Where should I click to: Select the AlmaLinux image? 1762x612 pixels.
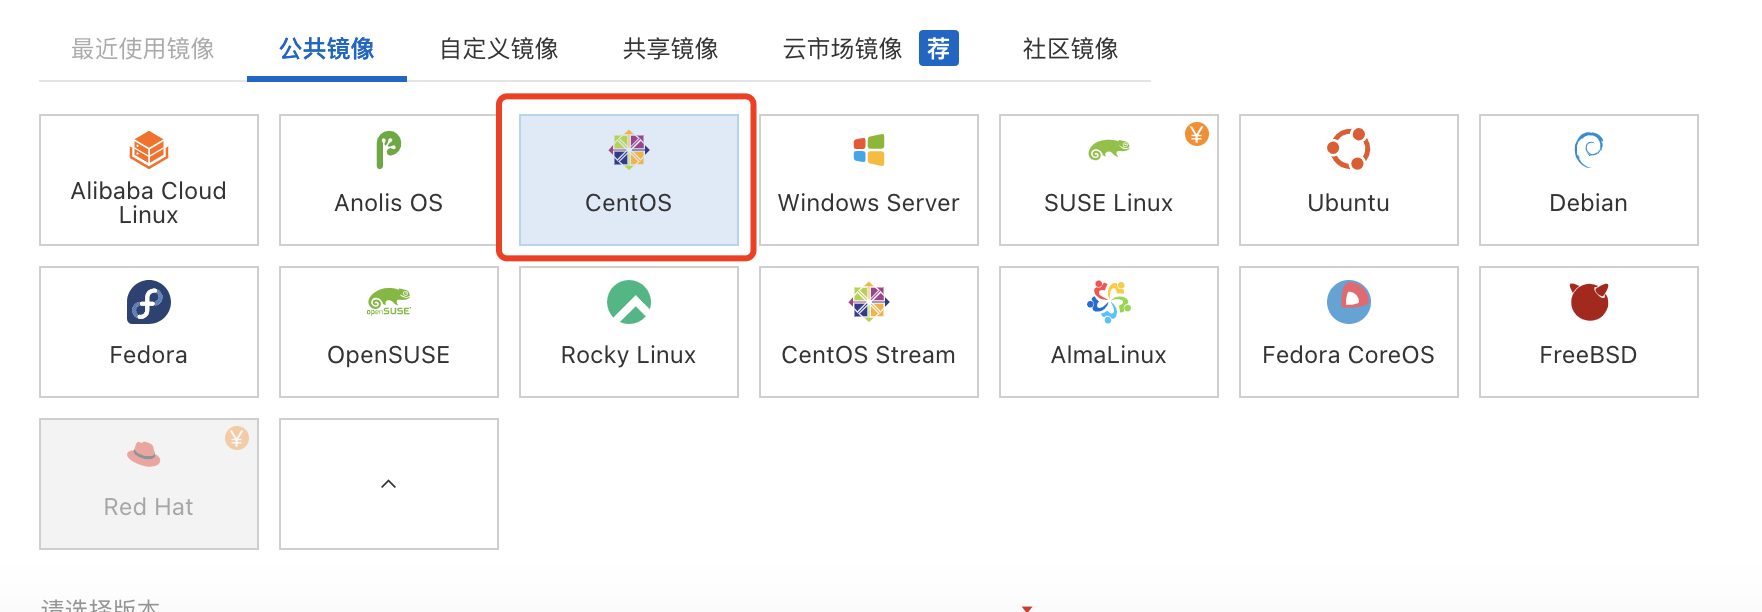coord(1108,332)
